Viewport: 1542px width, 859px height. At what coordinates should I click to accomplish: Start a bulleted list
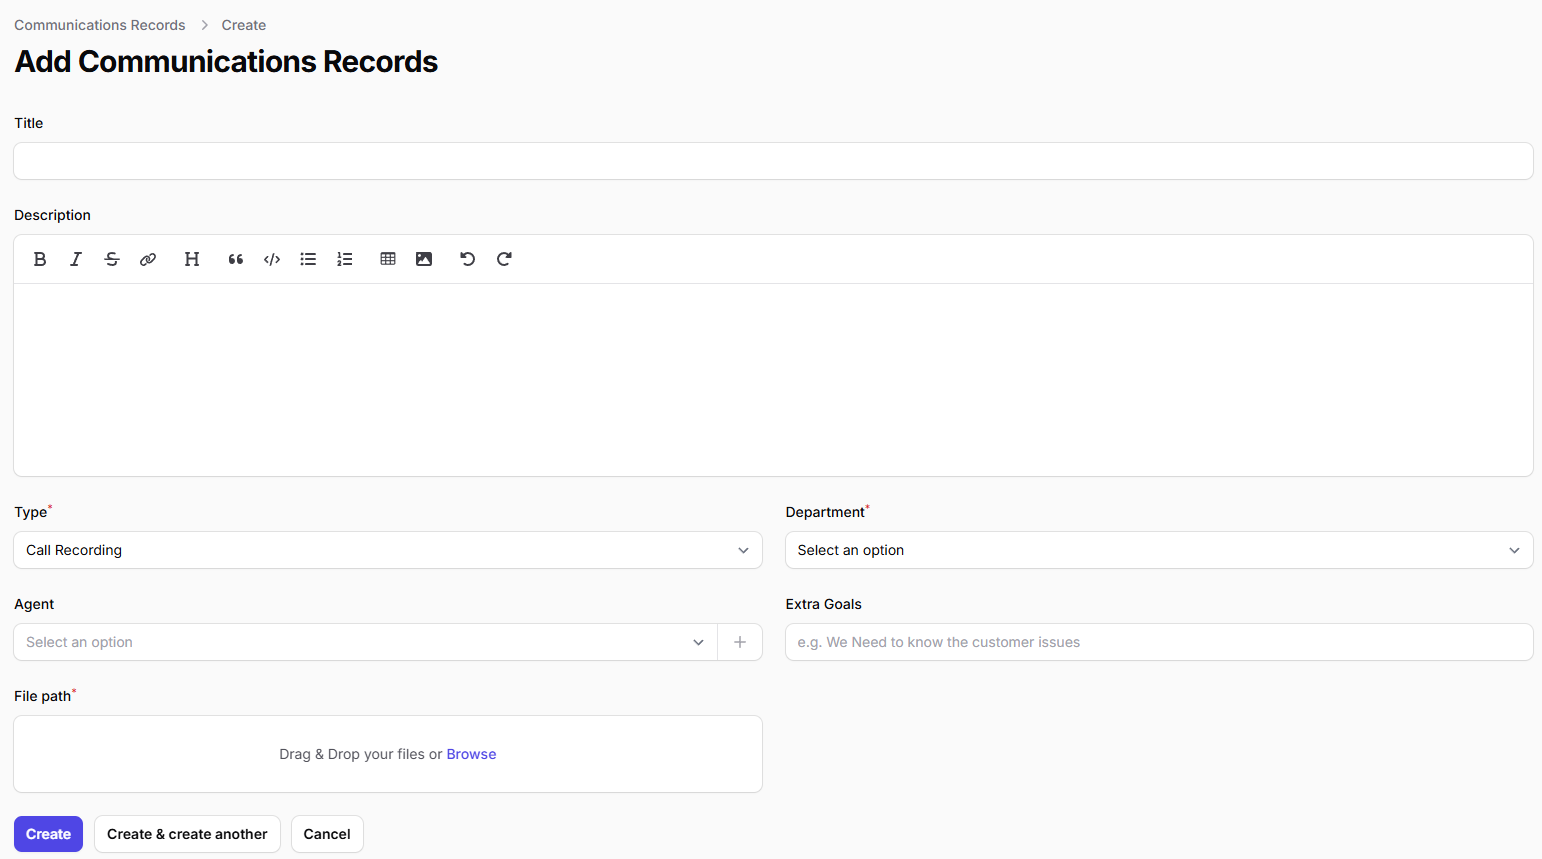click(308, 259)
